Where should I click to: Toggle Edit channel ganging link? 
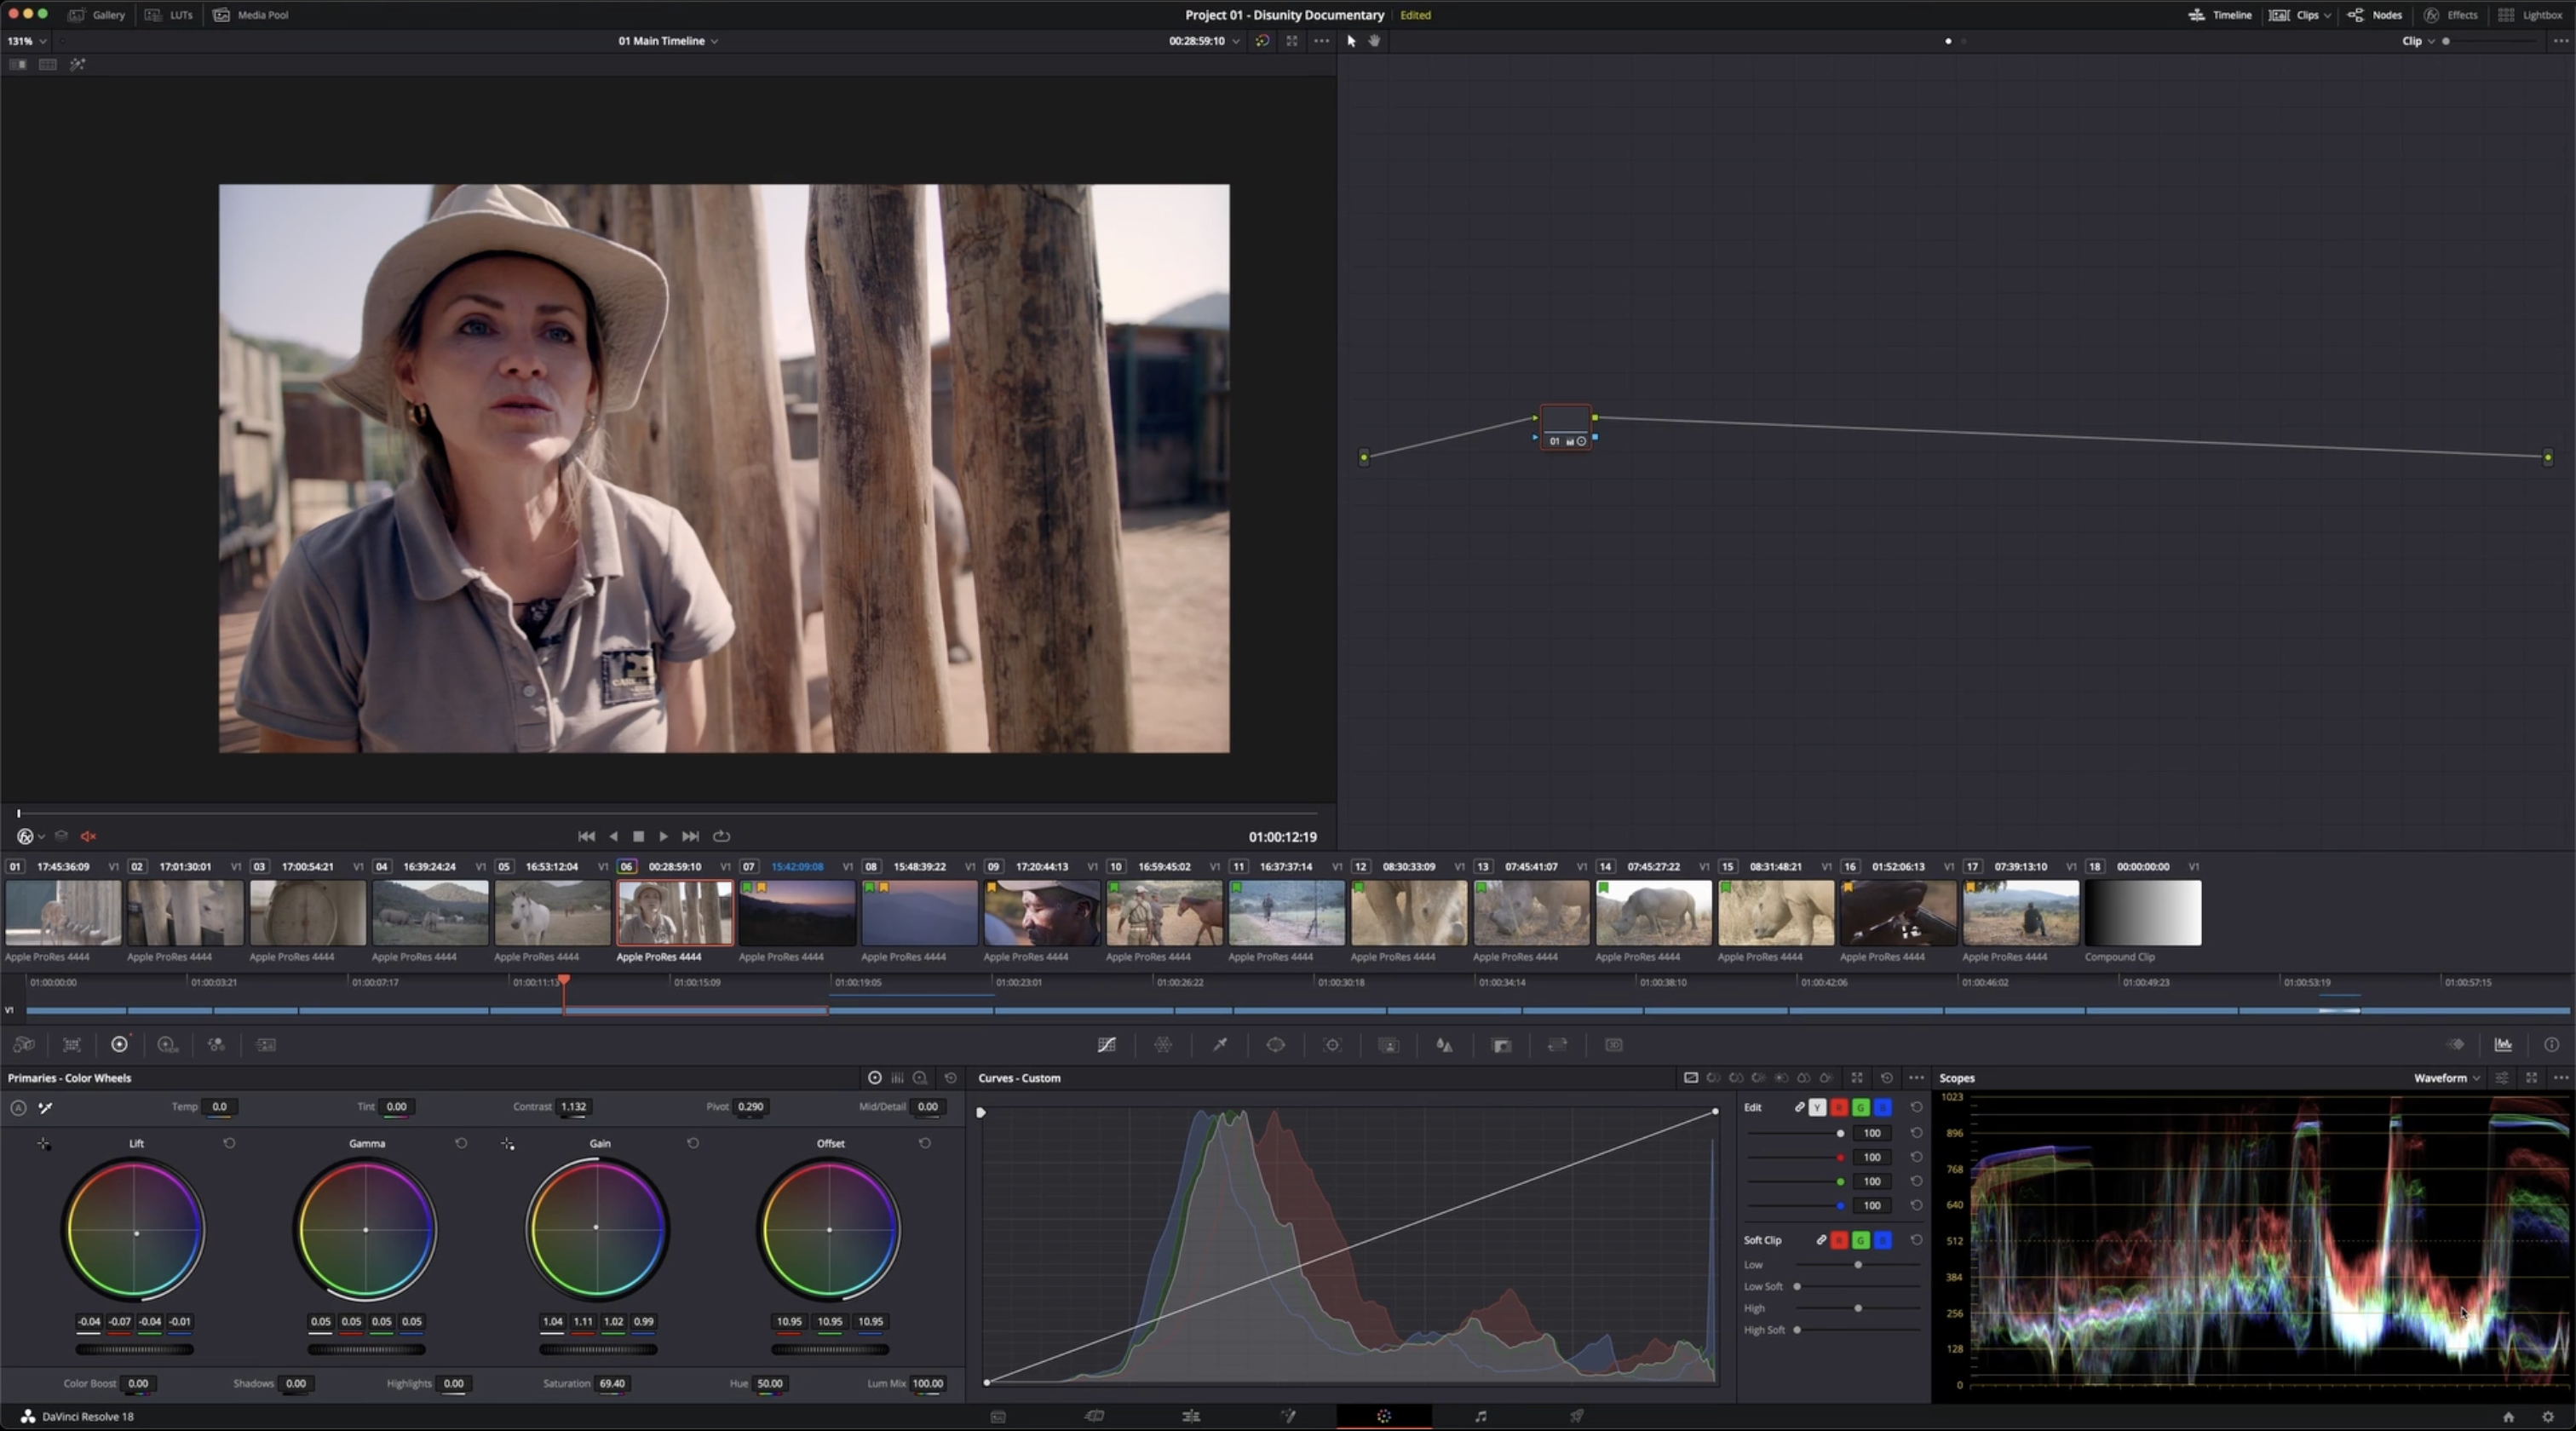click(1799, 1108)
